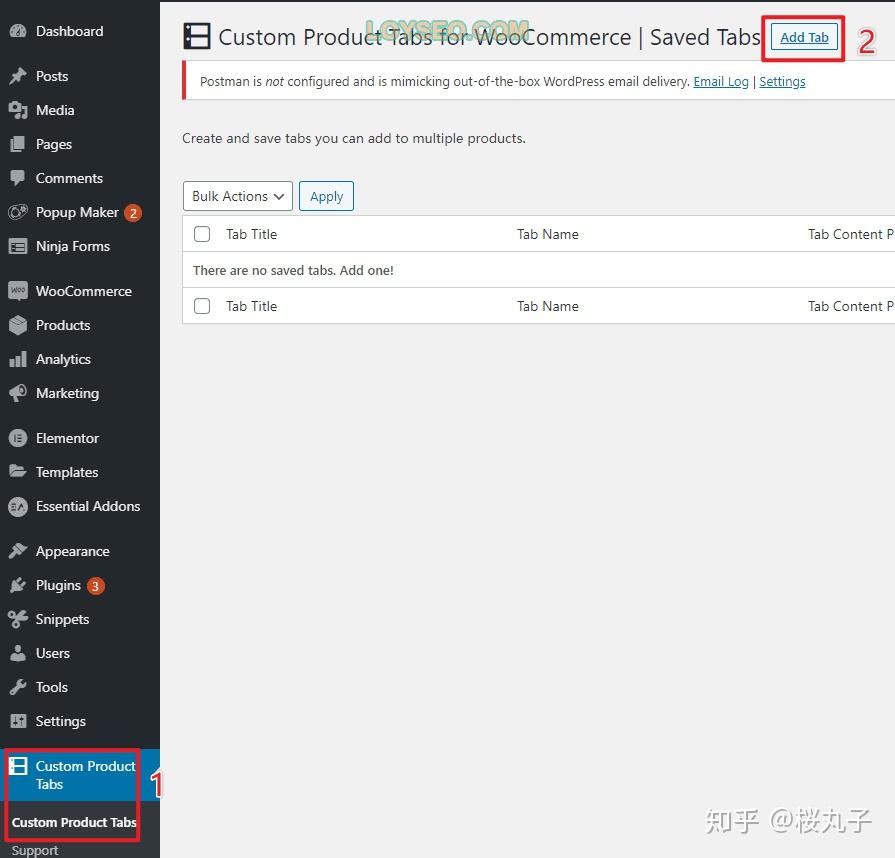Screen dimensions: 895x858
Task: Click the Popup Maker notification badge 2
Action: coord(133,213)
